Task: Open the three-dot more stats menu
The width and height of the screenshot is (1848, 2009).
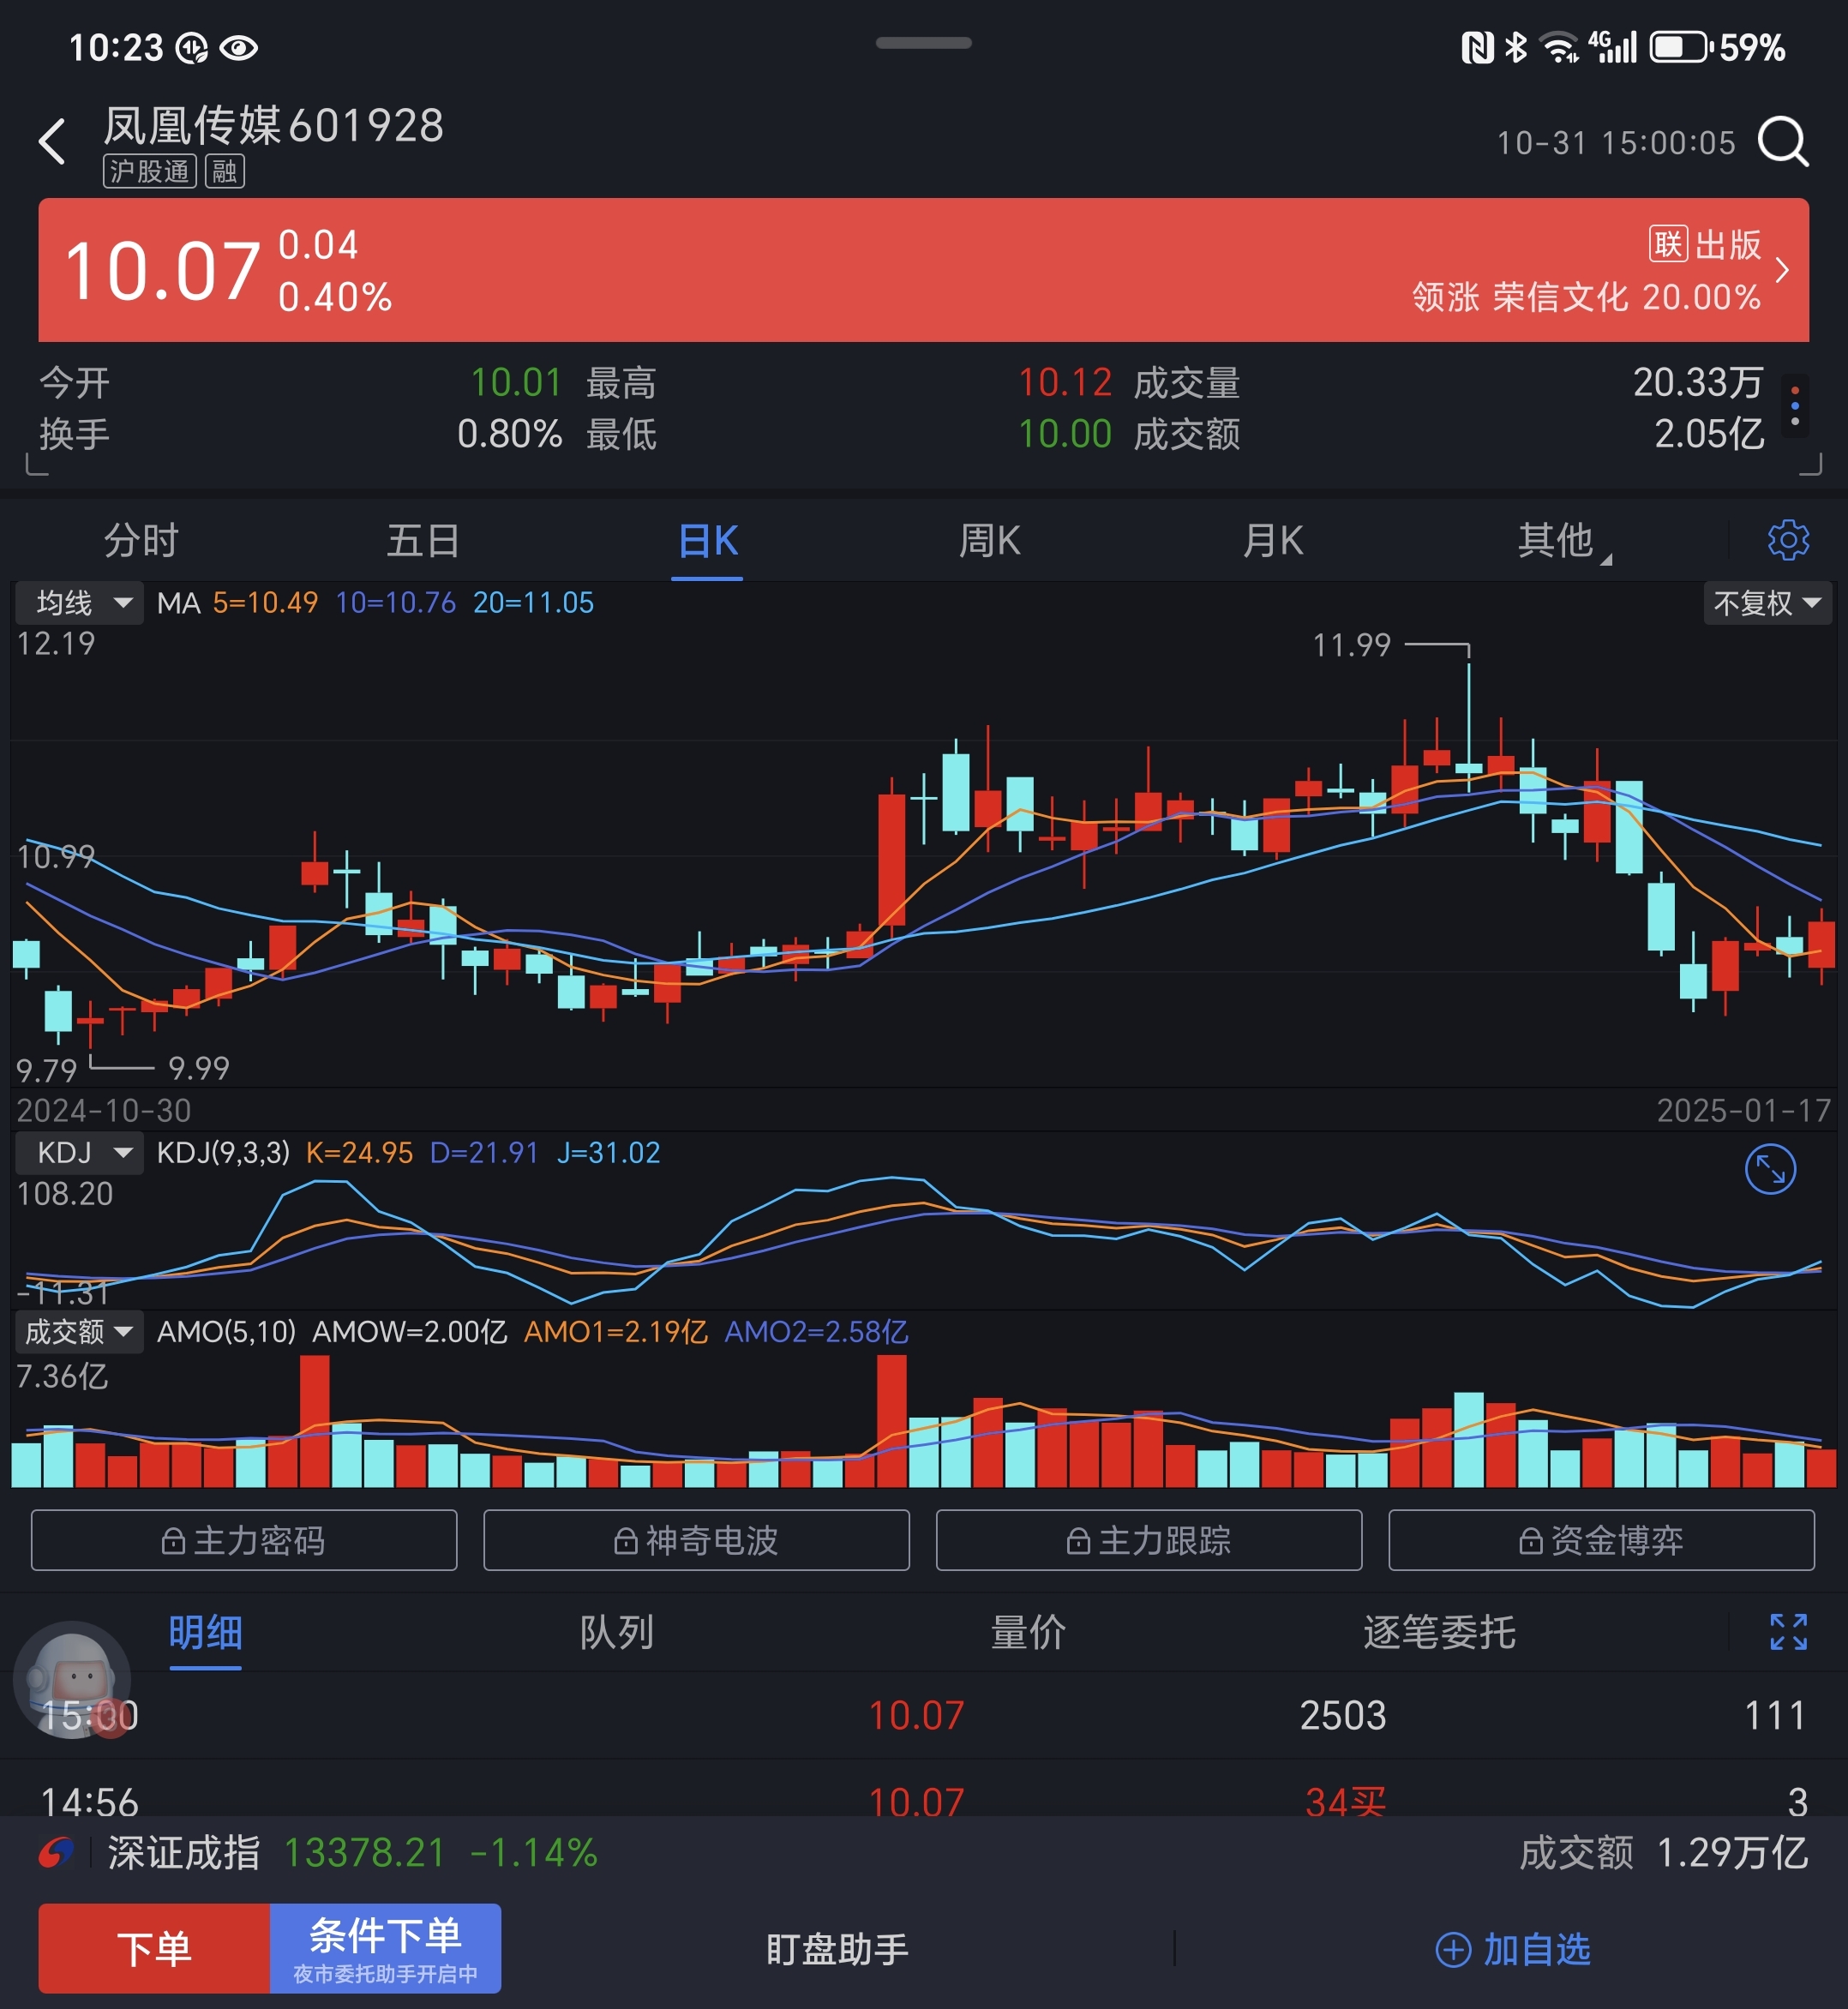Action: coord(1795,406)
